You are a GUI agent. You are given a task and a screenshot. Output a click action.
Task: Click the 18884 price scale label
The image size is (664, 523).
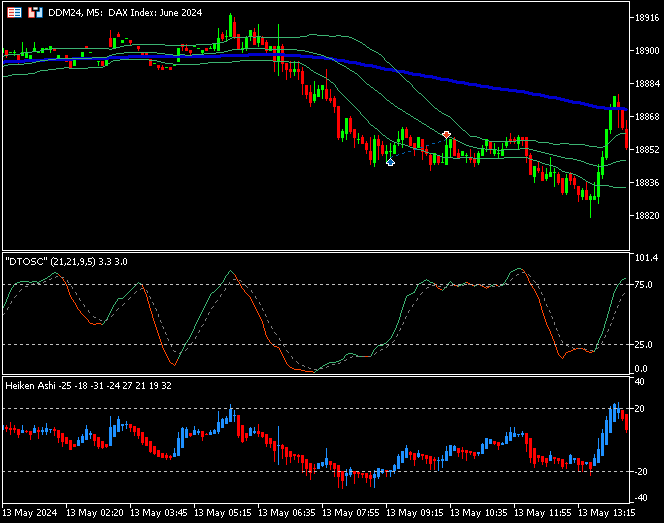point(647,84)
